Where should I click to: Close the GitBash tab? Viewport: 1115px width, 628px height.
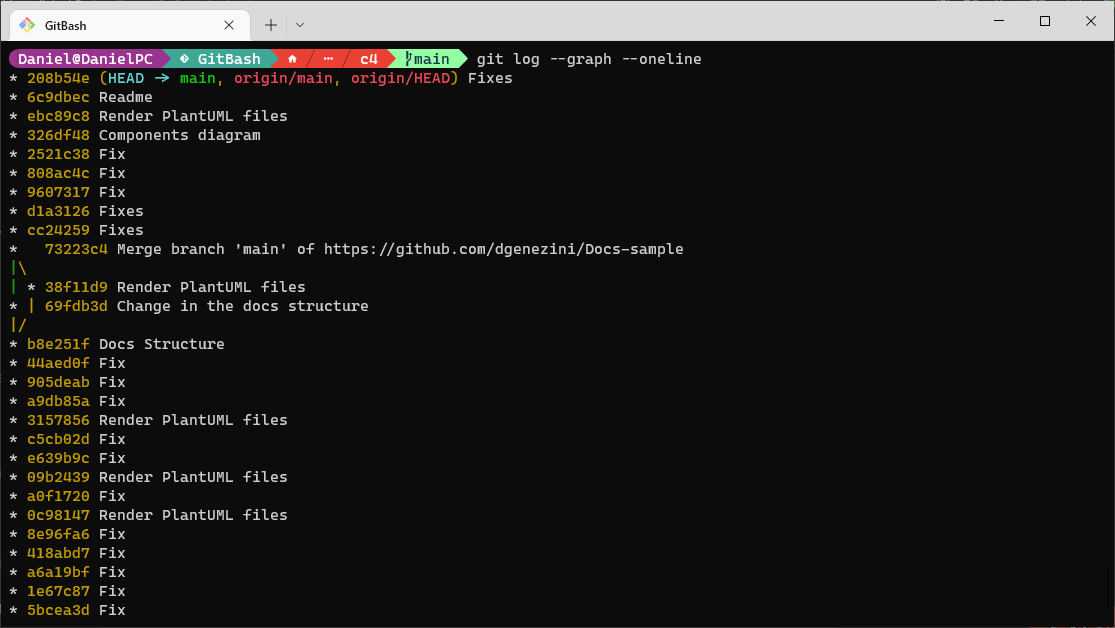(229, 24)
